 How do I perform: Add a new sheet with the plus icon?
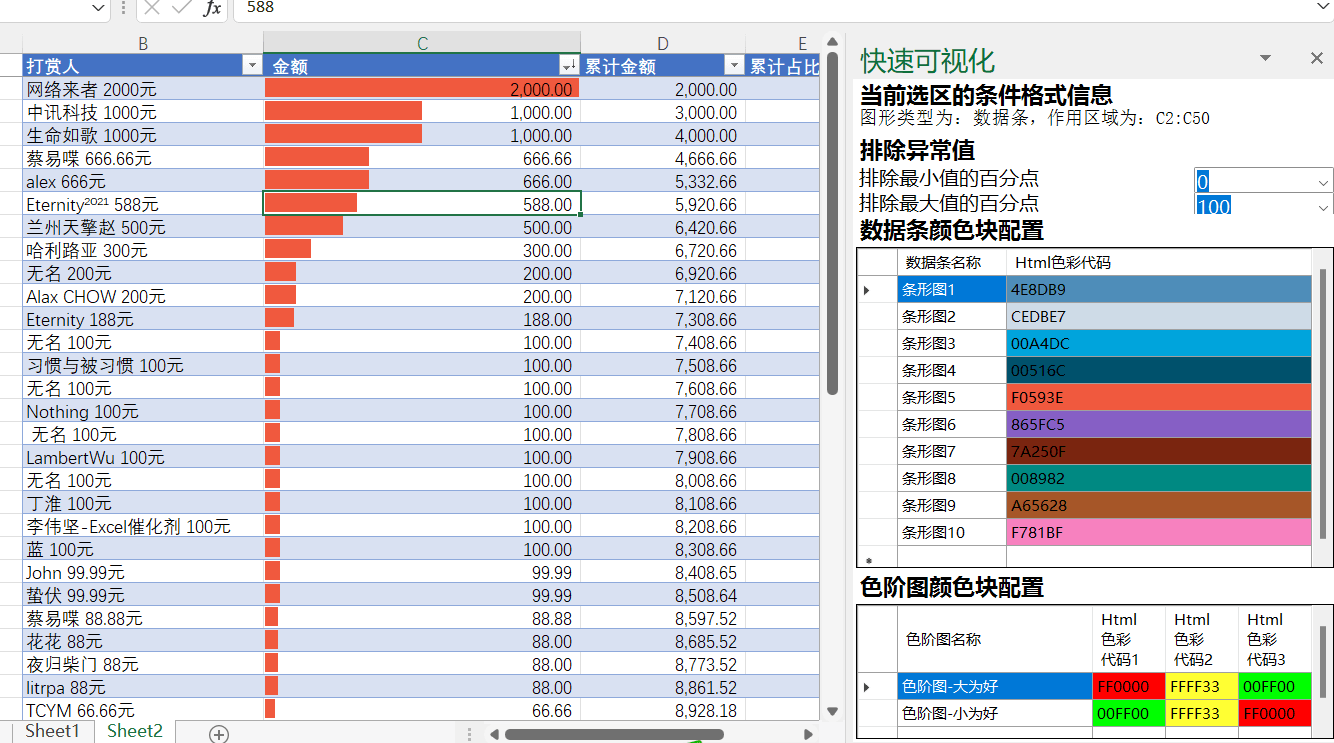pyautogui.click(x=219, y=734)
